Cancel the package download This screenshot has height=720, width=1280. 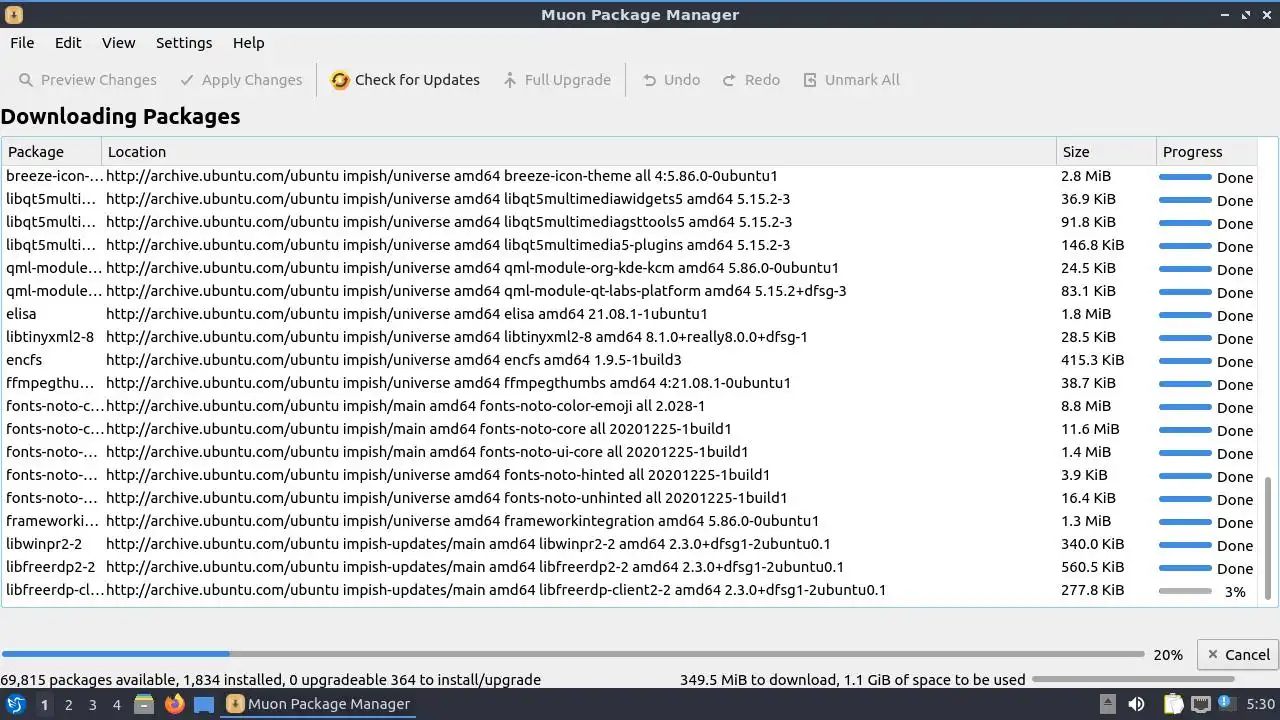pyautogui.click(x=1238, y=655)
